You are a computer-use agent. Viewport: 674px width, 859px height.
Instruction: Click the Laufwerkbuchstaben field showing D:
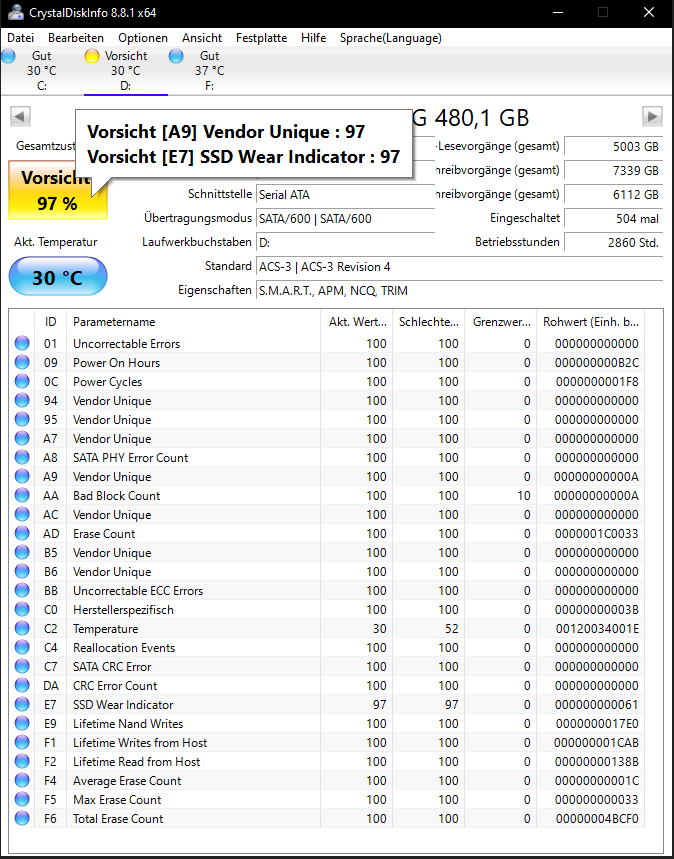[345, 242]
